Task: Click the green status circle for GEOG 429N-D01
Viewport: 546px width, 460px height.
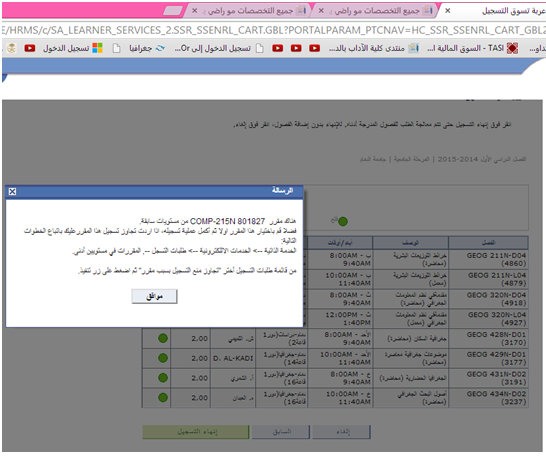Action: (x=163, y=358)
